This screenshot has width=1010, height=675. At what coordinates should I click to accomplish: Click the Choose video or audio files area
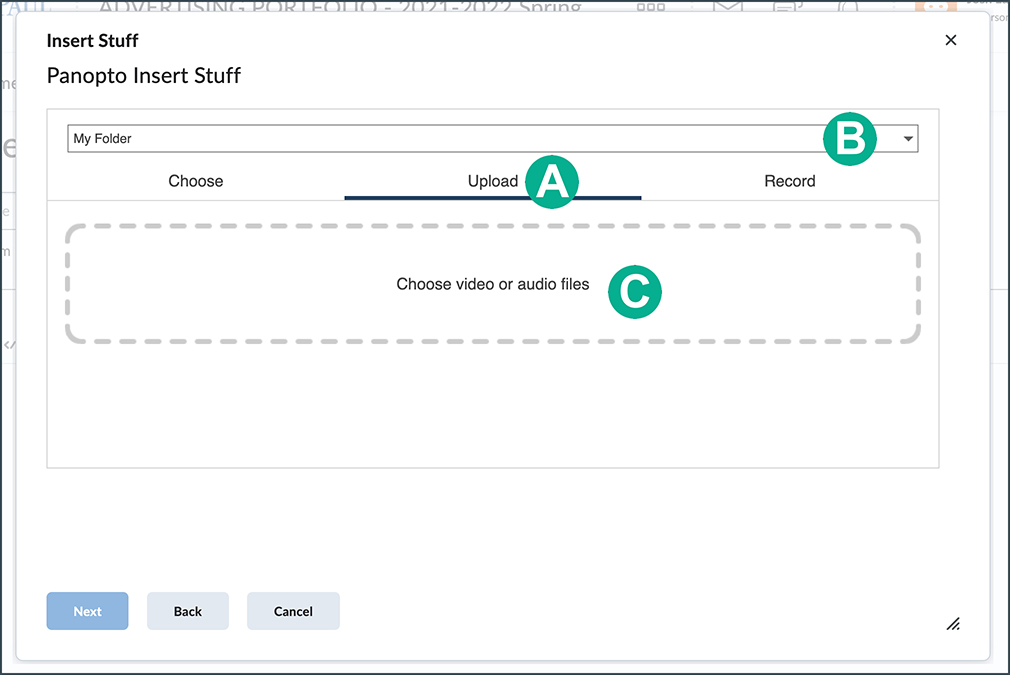(493, 284)
